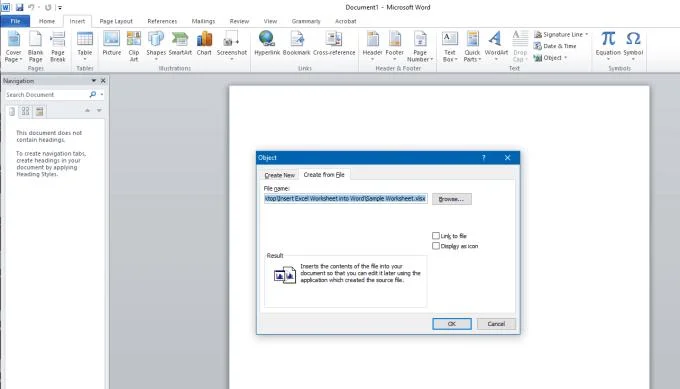Enable Display as icon checkbox
Image resolution: width=680 pixels, height=389 pixels.
(x=436, y=246)
